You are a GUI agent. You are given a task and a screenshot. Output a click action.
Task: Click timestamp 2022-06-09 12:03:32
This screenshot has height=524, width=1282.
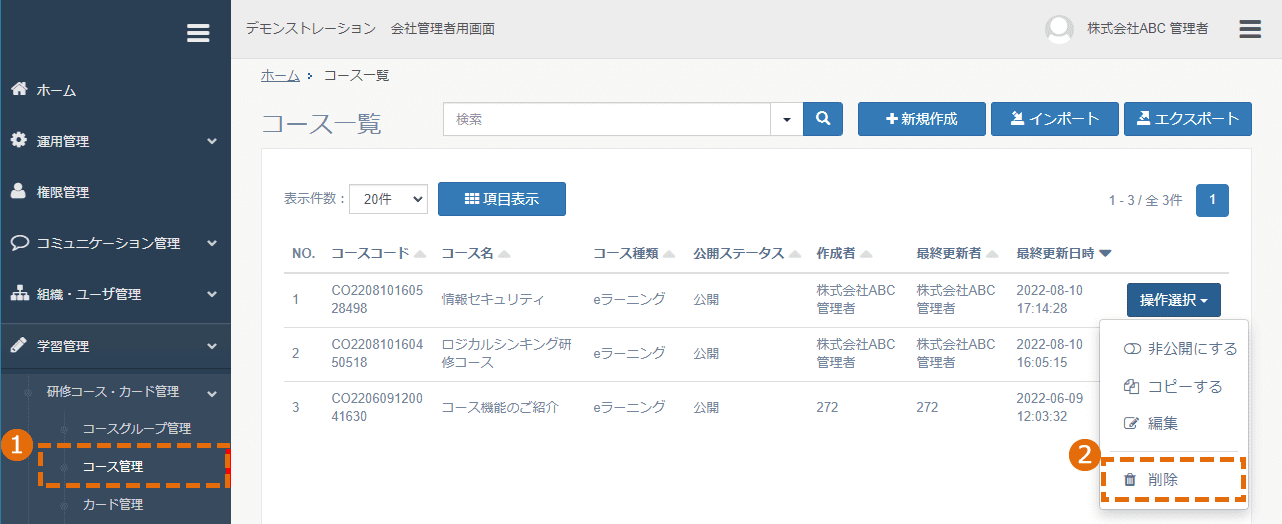pyautogui.click(x=1051, y=407)
